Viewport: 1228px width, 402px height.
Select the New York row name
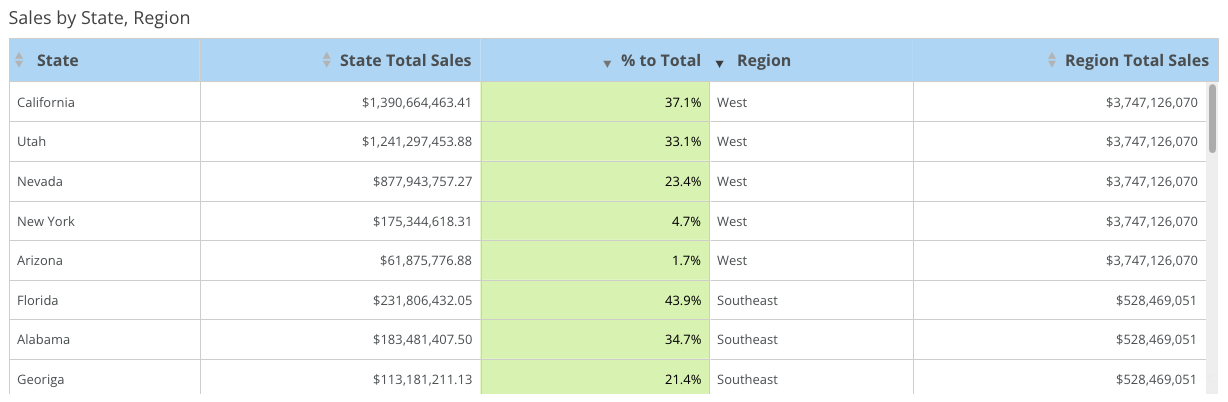(x=46, y=221)
